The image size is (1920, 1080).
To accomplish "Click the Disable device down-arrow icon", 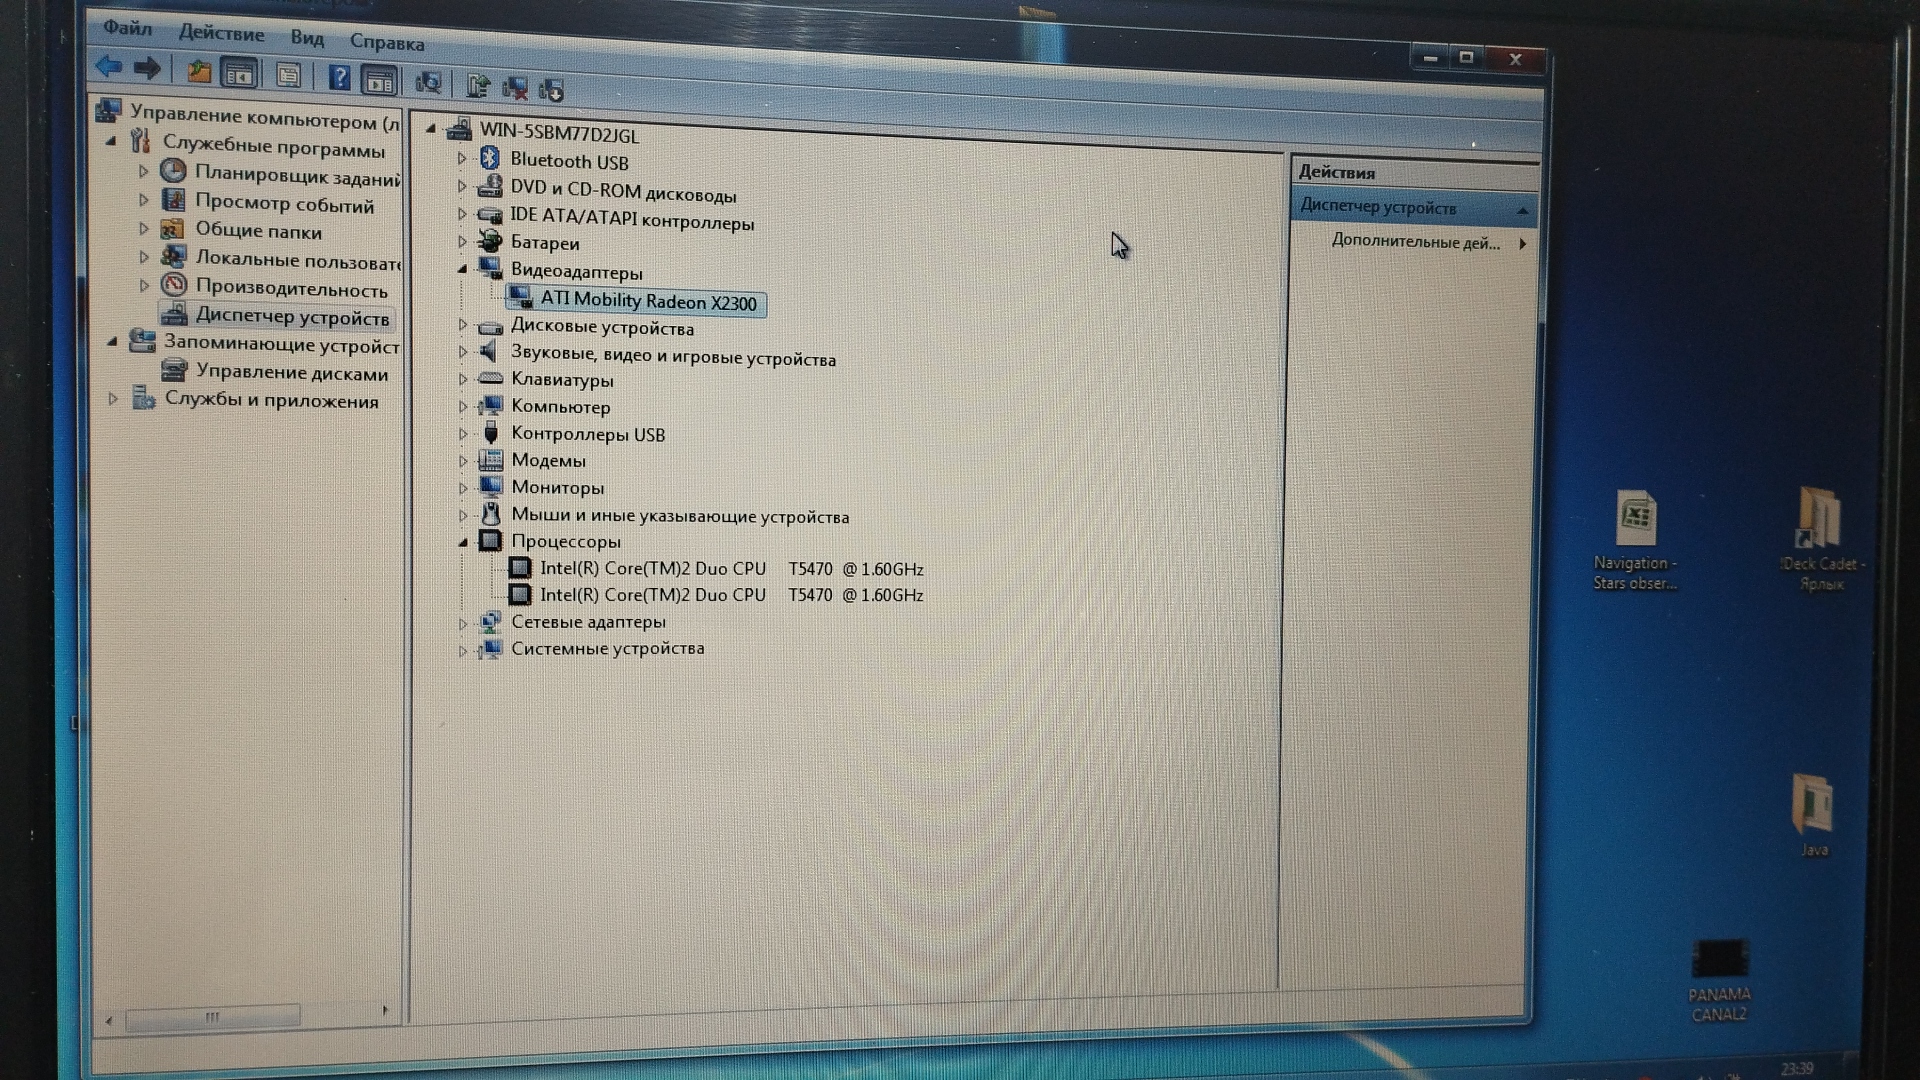I will point(551,90).
